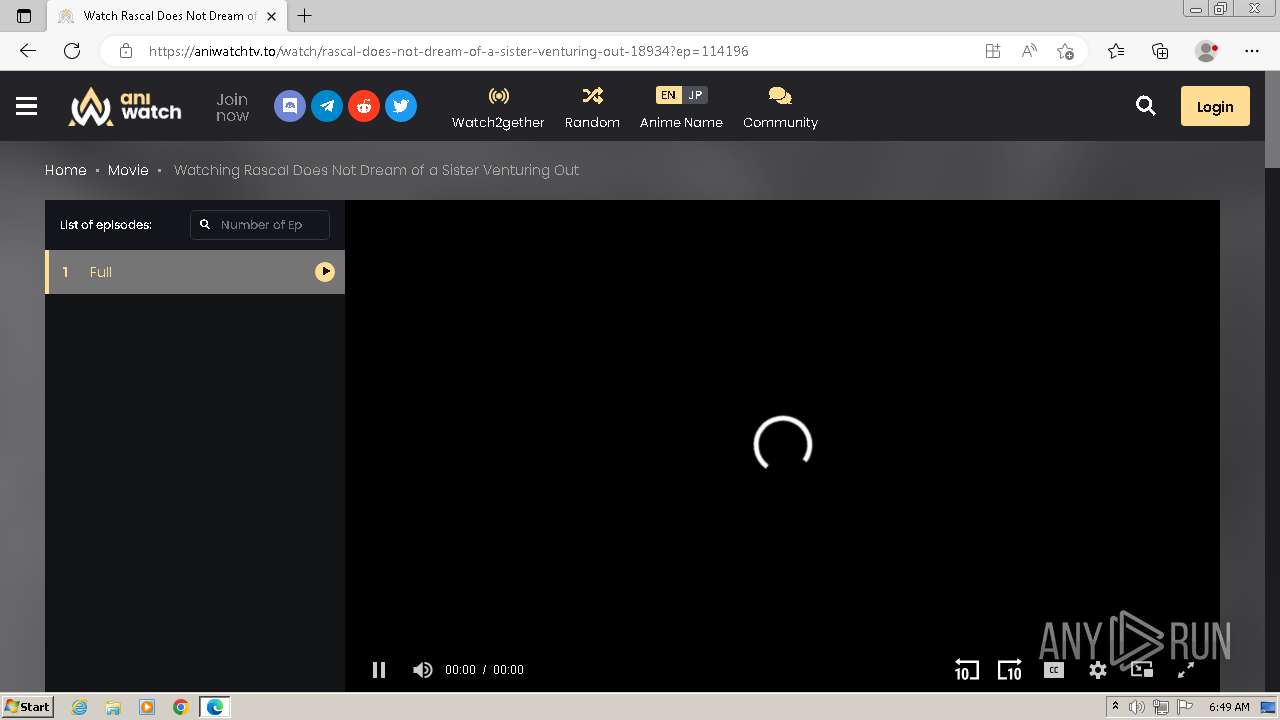Open the Telegram channel link
This screenshot has width=1280, height=720.
point(327,106)
